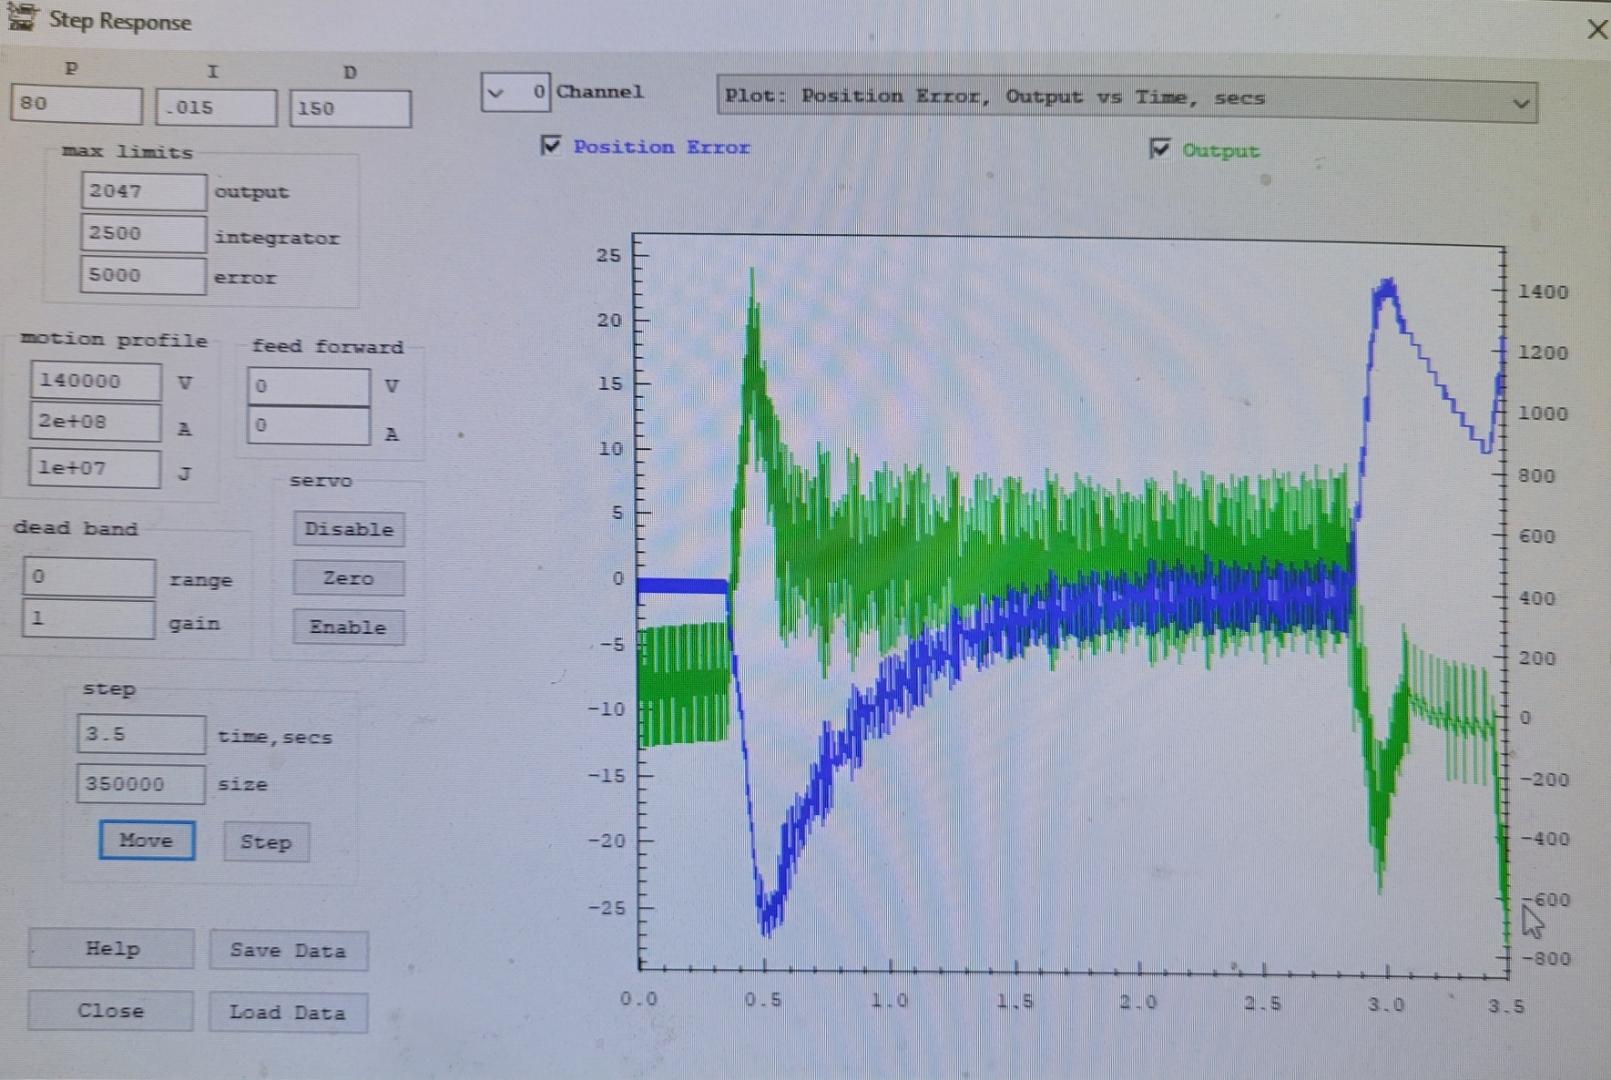Close the Step Response window

click(x=1596, y=30)
